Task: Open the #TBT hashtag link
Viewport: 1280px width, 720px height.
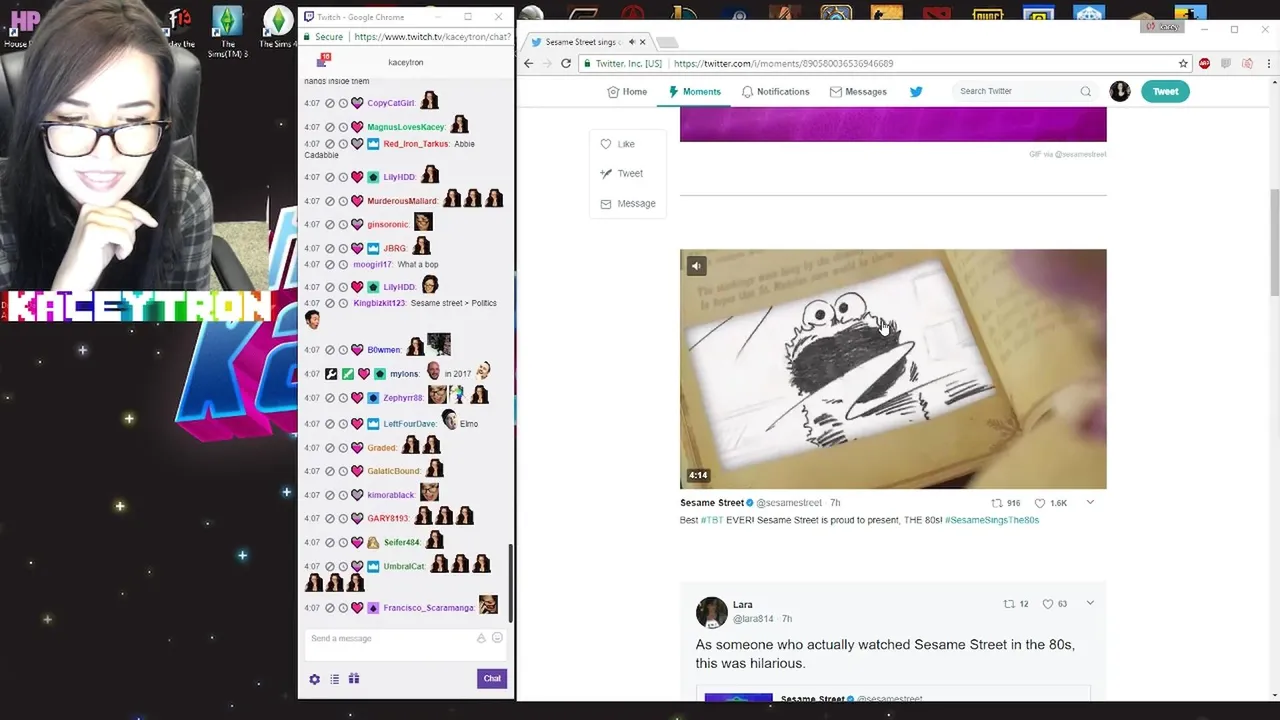Action: click(x=711, y=520)
